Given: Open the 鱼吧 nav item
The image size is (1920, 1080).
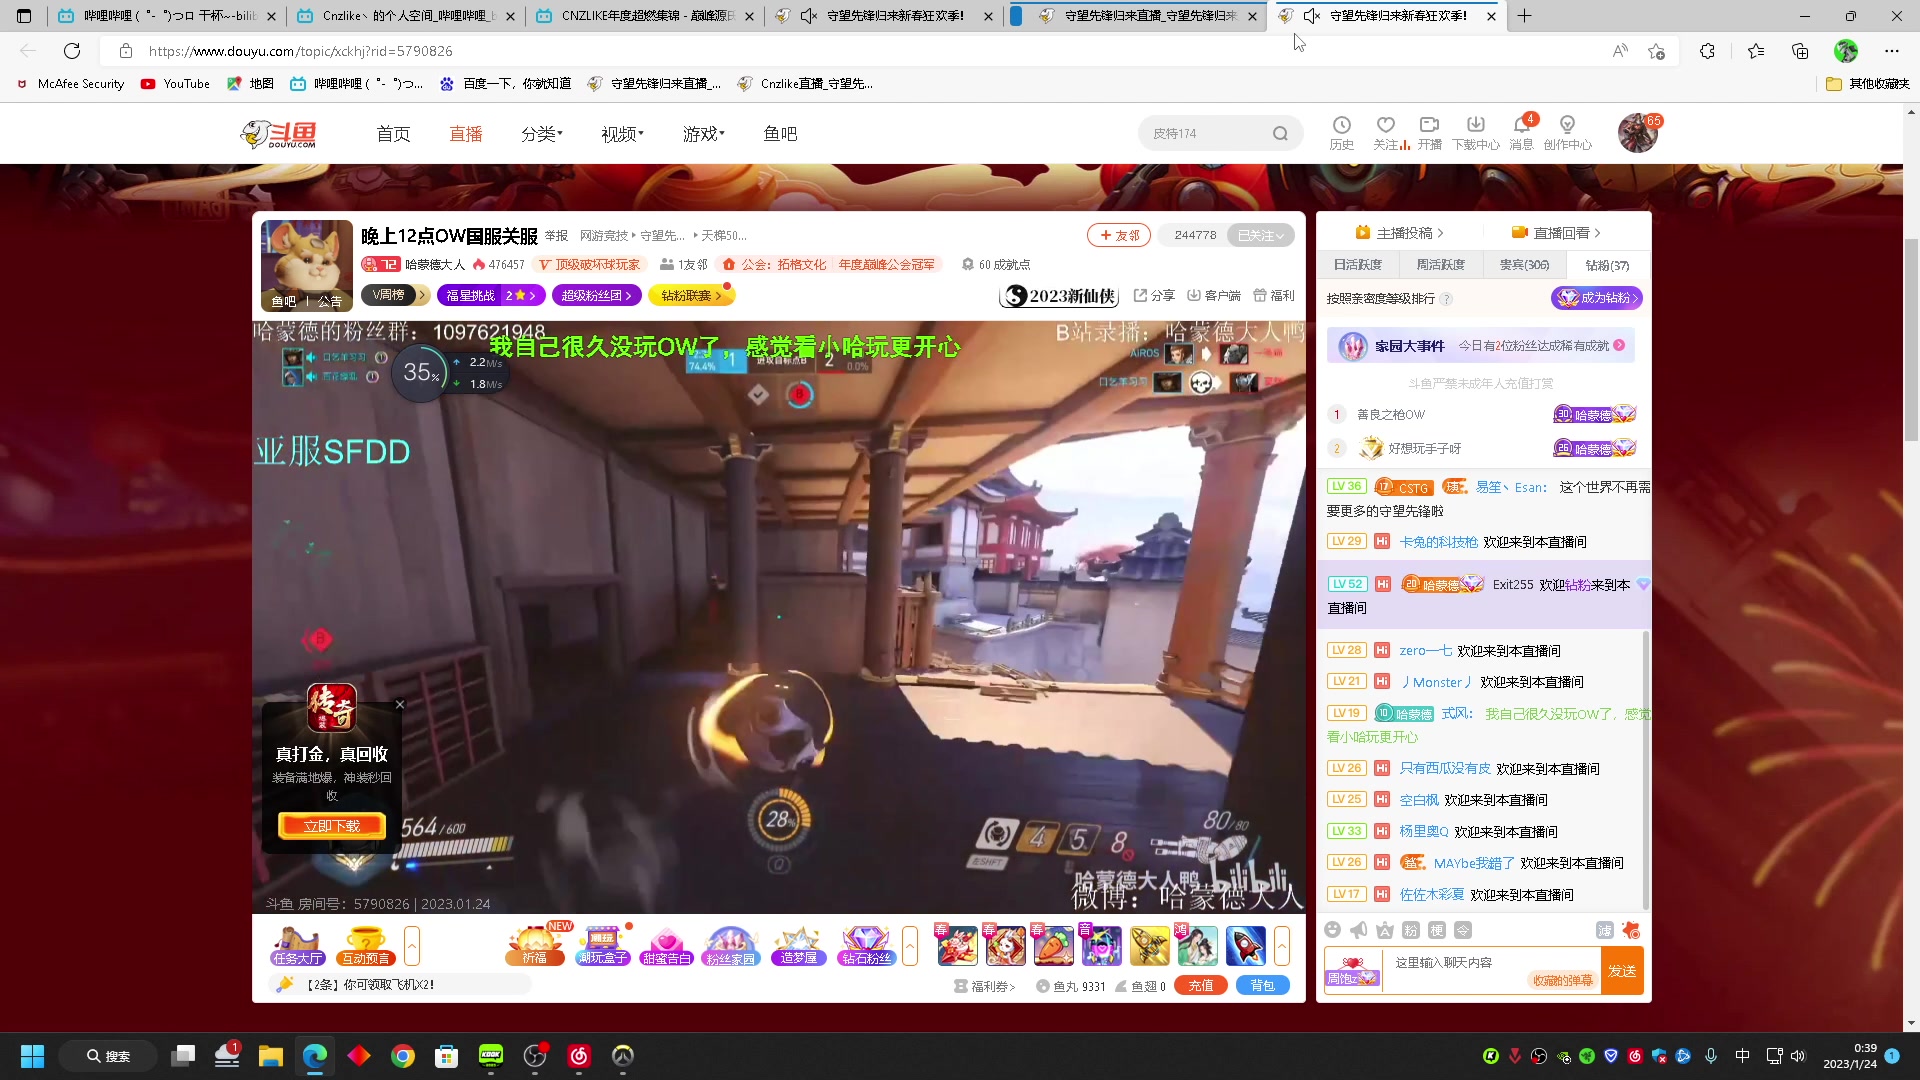Looking at the screenshot, I should click(x=780, y=134).
